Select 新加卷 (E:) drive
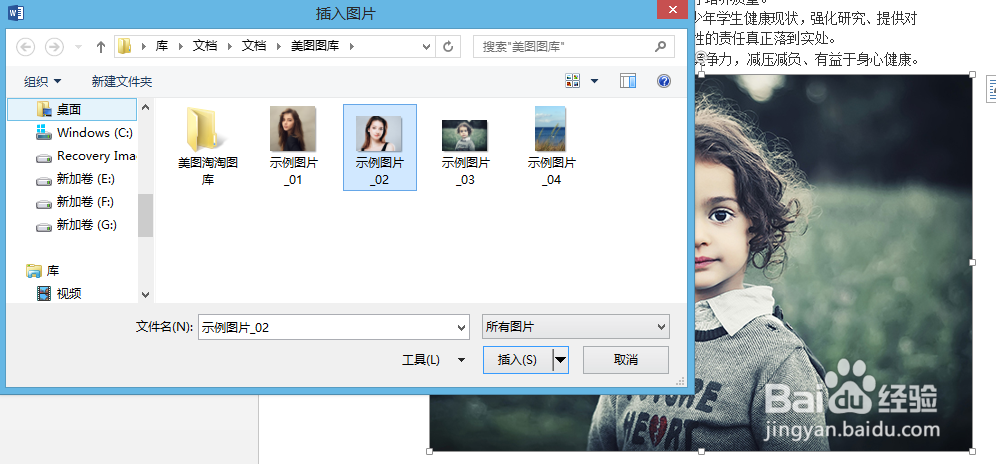 [76, 179]
